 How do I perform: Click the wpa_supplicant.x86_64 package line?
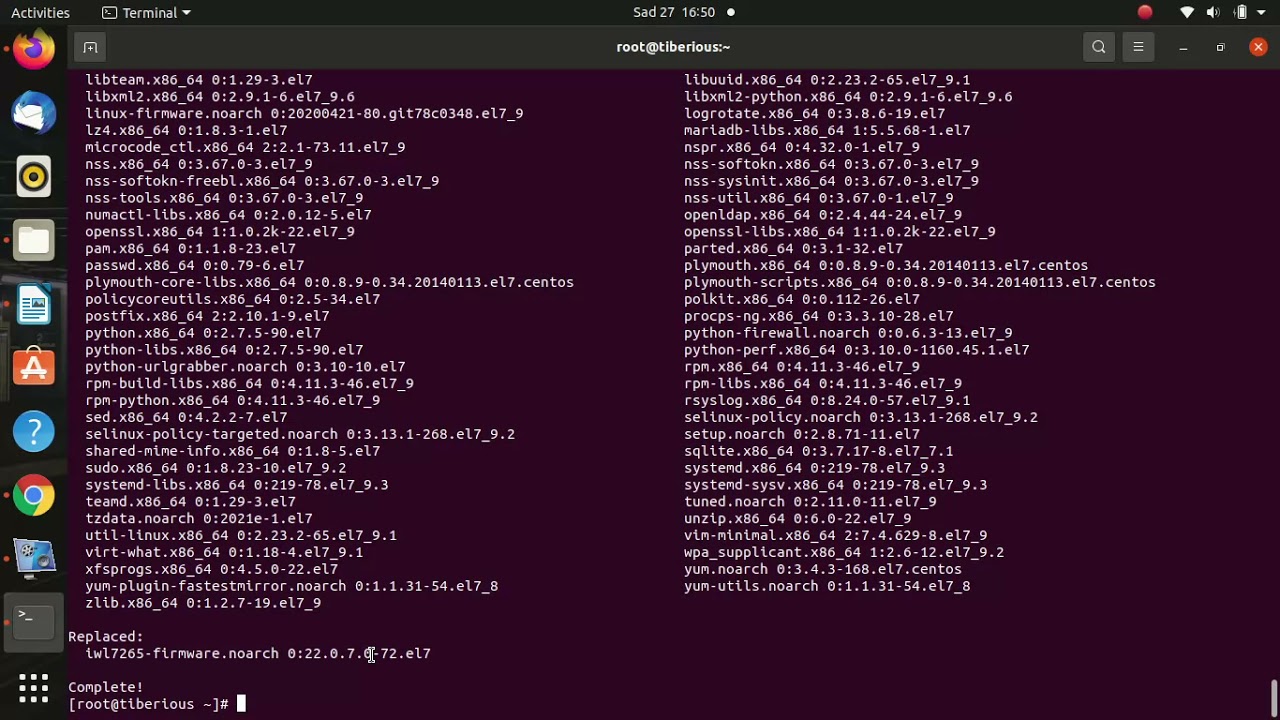[x=844, y=552]
